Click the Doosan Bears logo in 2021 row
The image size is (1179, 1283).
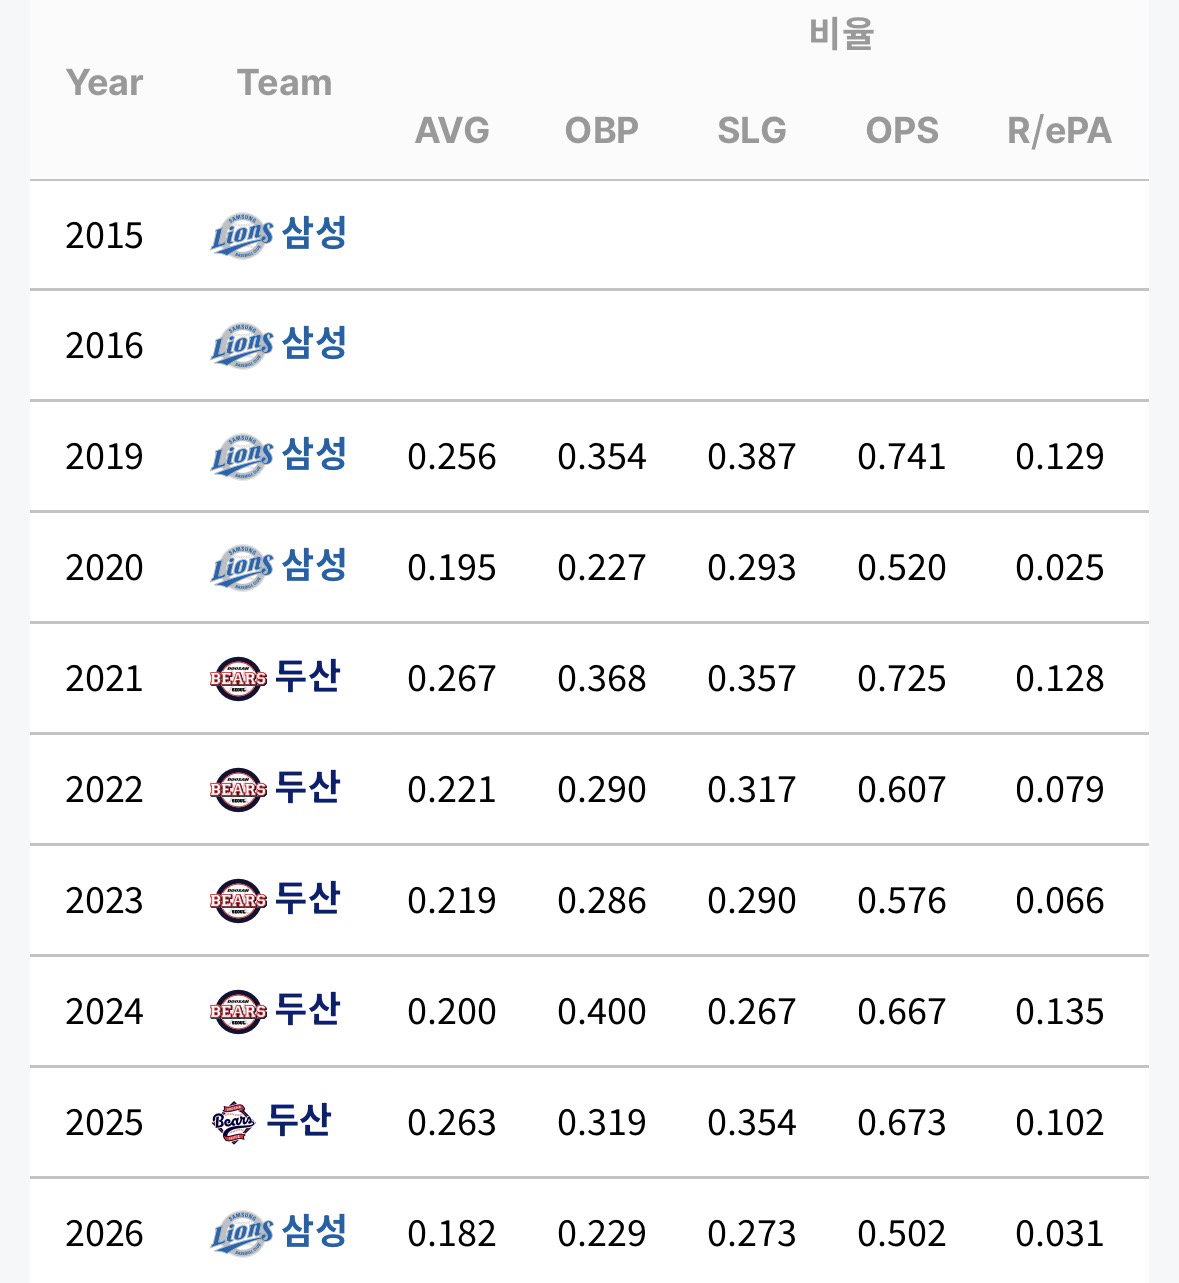pyautogui.click(x=239, y=679)
